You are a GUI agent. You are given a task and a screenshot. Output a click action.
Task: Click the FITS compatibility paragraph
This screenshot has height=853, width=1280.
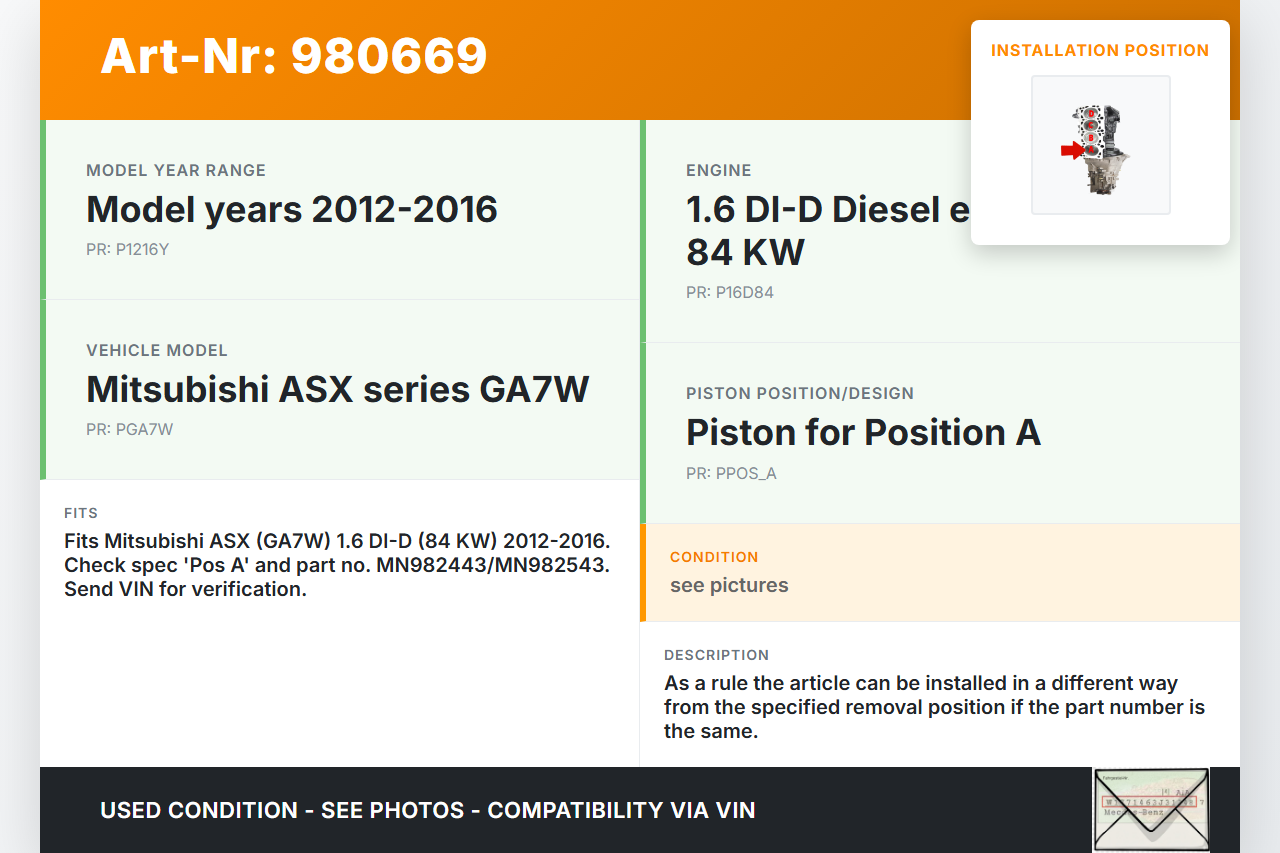[337, 565]
